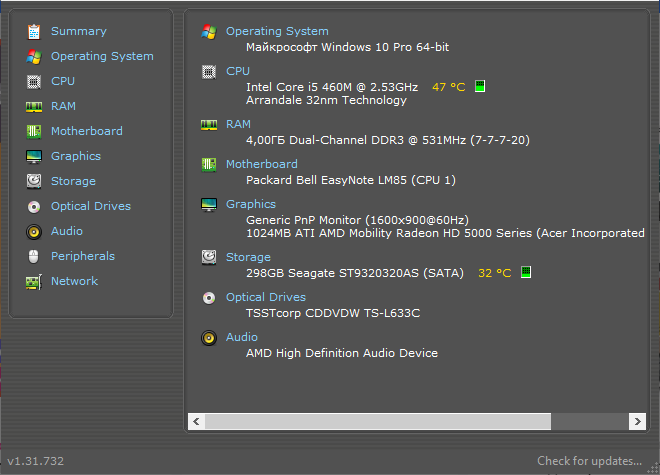Click the Optical Drives disc icon in sidebar

[34, 207]
